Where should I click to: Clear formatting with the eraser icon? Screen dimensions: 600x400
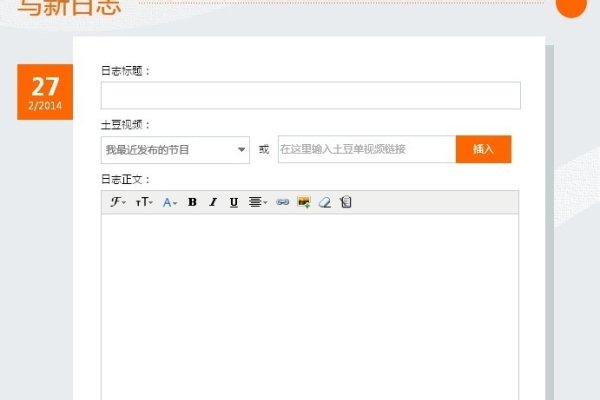click(324, 202)
